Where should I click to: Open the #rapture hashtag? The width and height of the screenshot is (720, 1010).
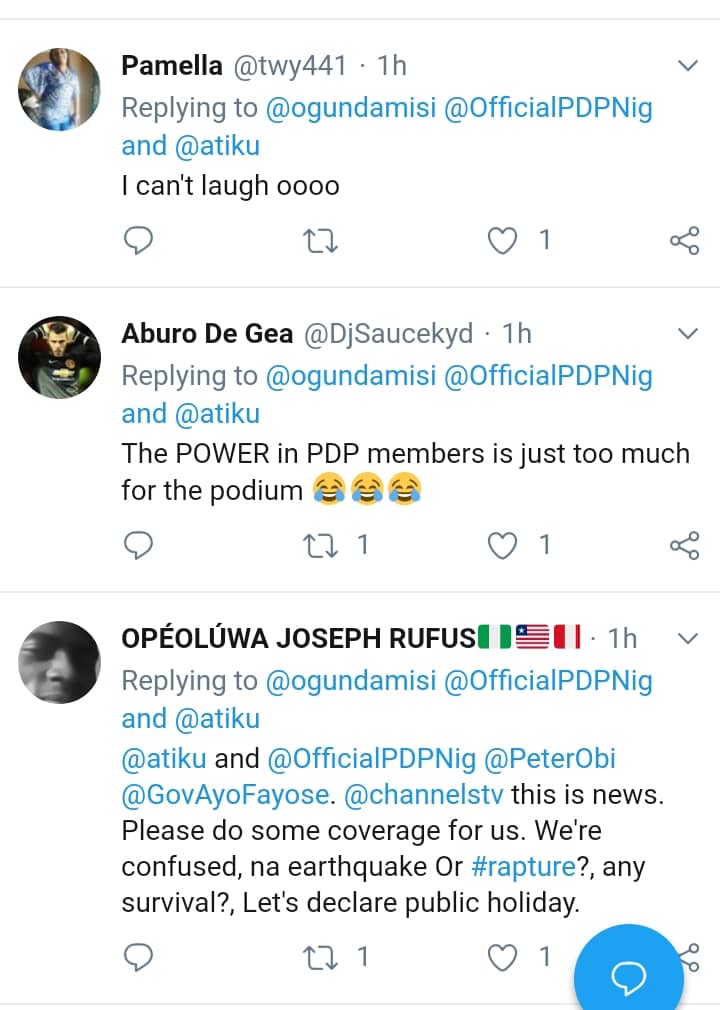[x=521, y=866]
